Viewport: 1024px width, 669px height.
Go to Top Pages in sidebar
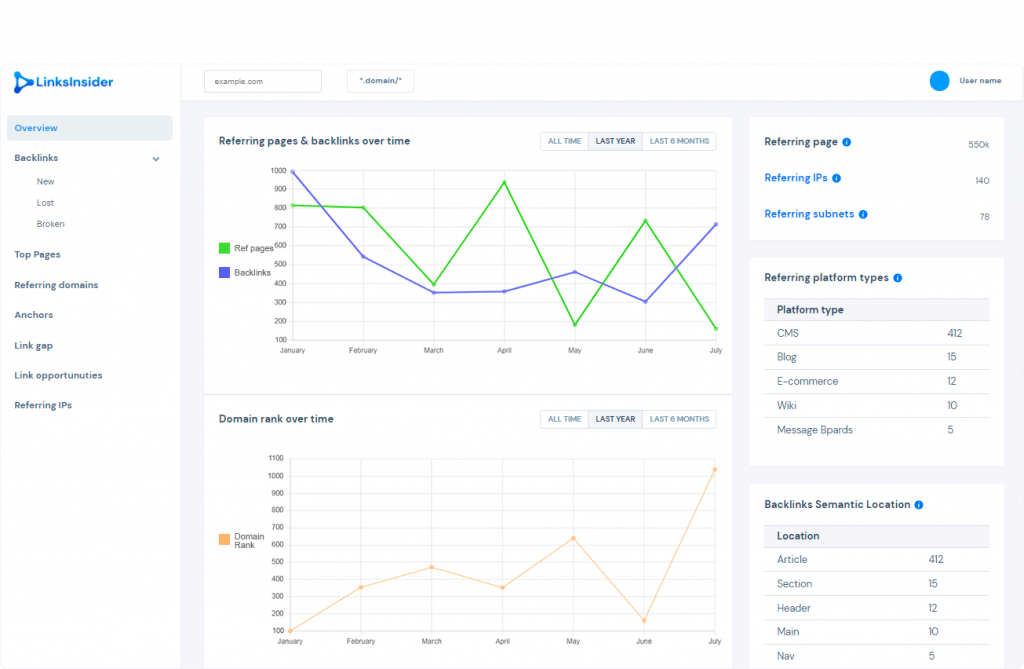point(37,255)
